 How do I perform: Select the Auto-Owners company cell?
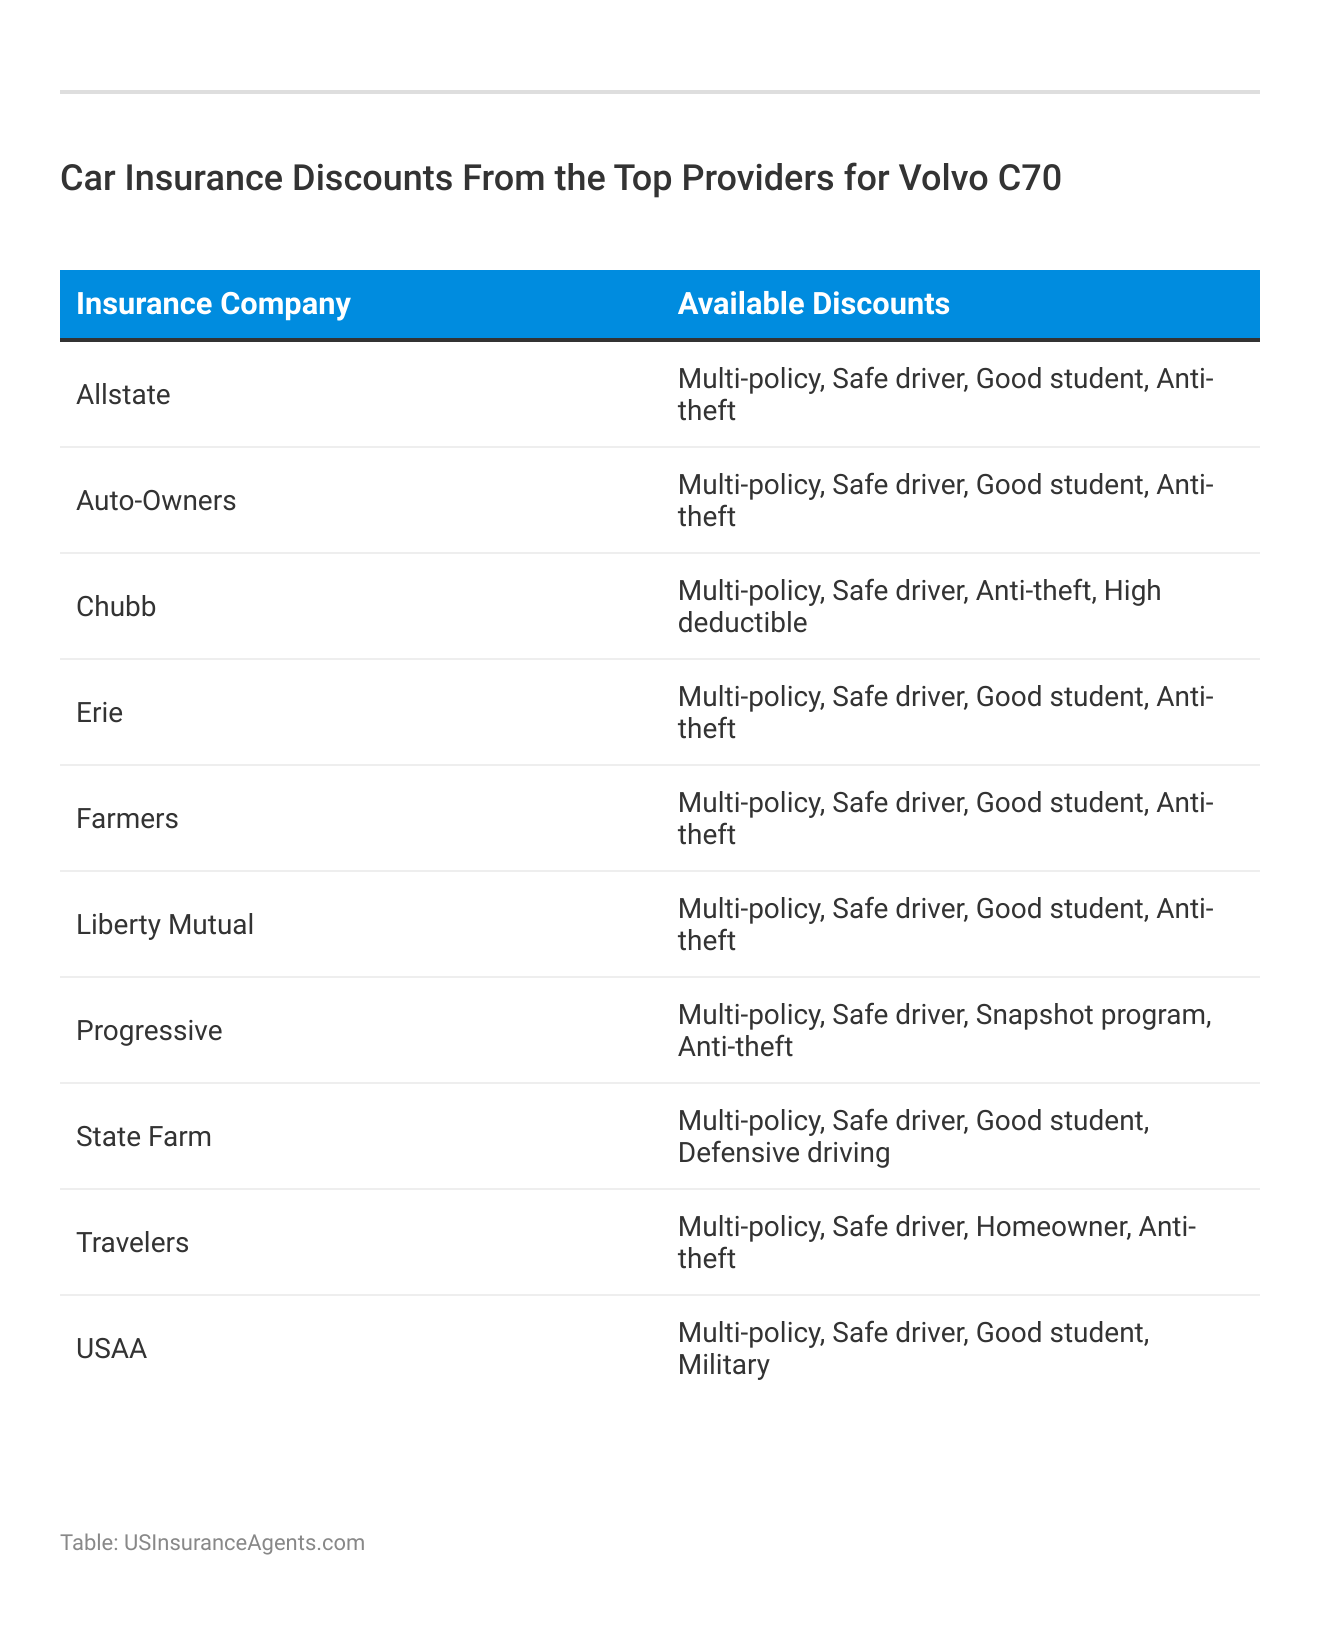click(x=156, y=501)
